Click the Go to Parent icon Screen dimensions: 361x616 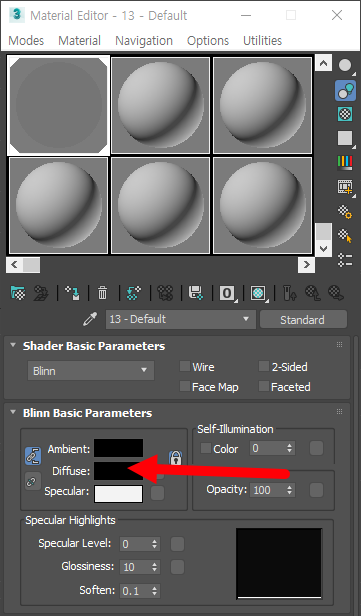tap(313, 293)
